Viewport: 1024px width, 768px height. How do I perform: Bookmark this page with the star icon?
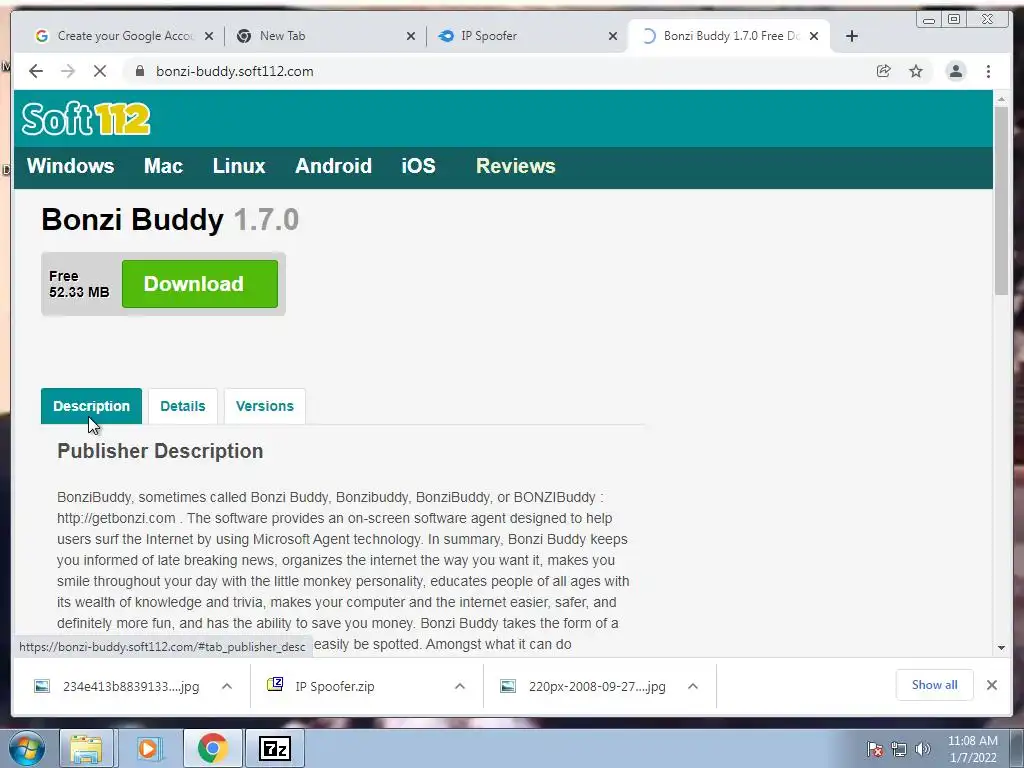[916, 71]
